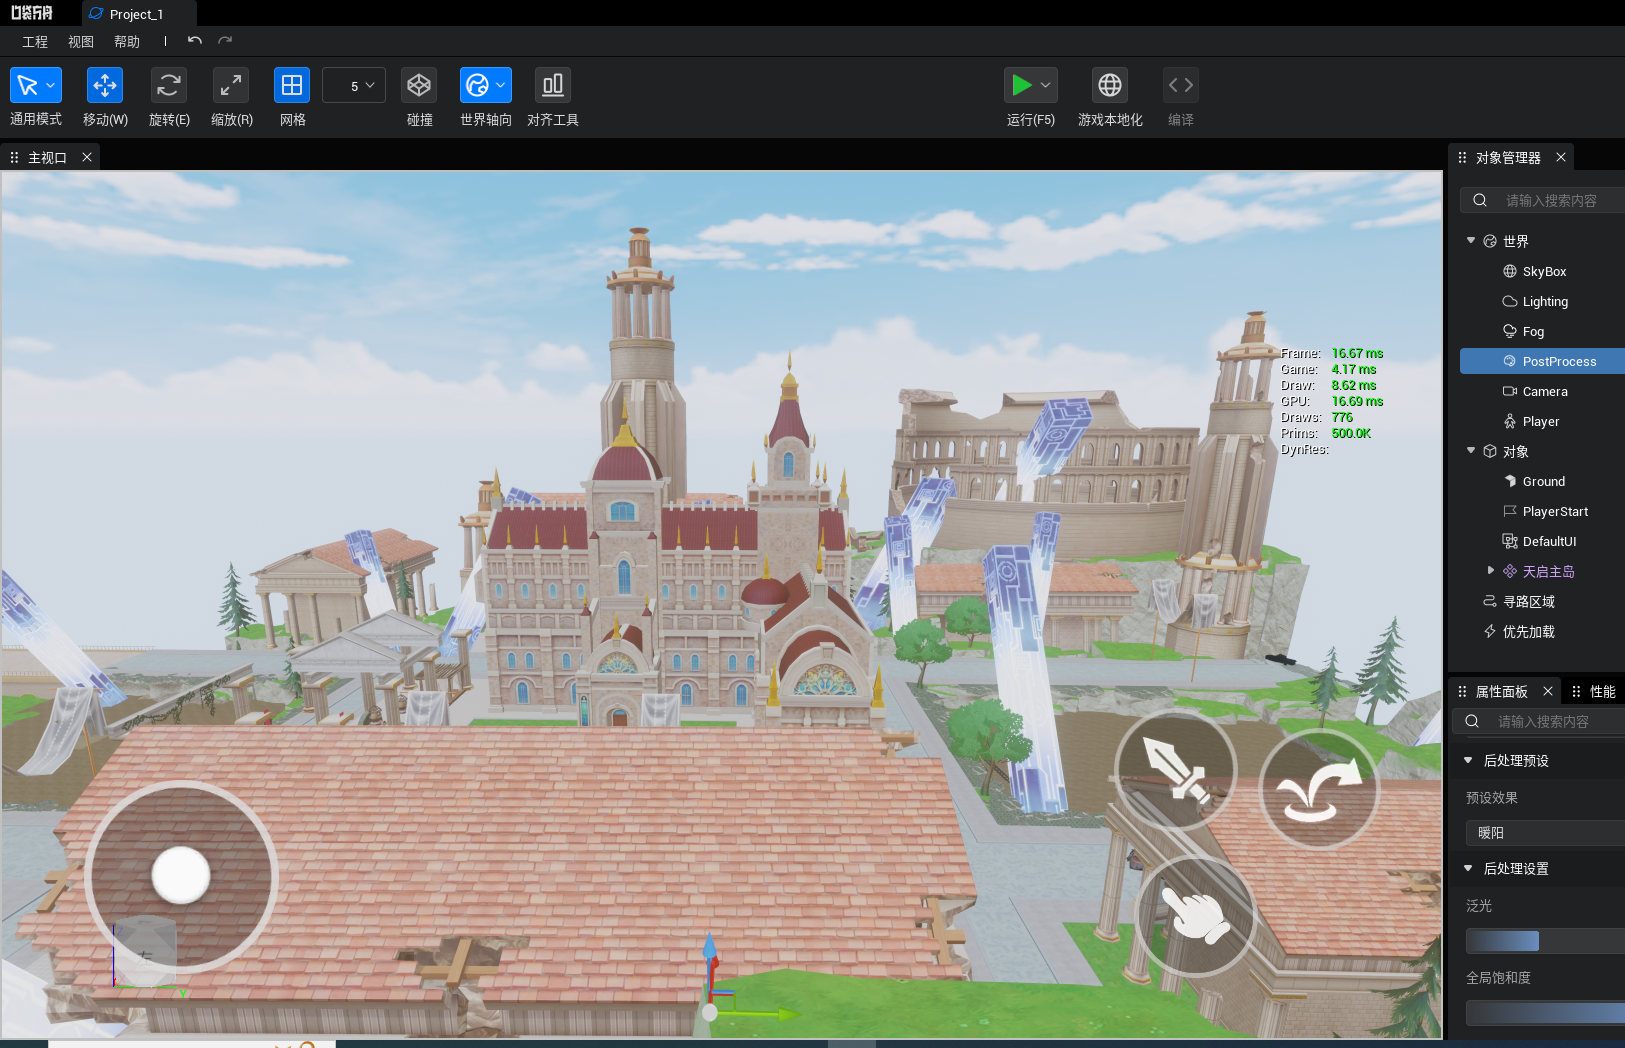
Task: Open the 工程 menu
Action: click(35, 41)
